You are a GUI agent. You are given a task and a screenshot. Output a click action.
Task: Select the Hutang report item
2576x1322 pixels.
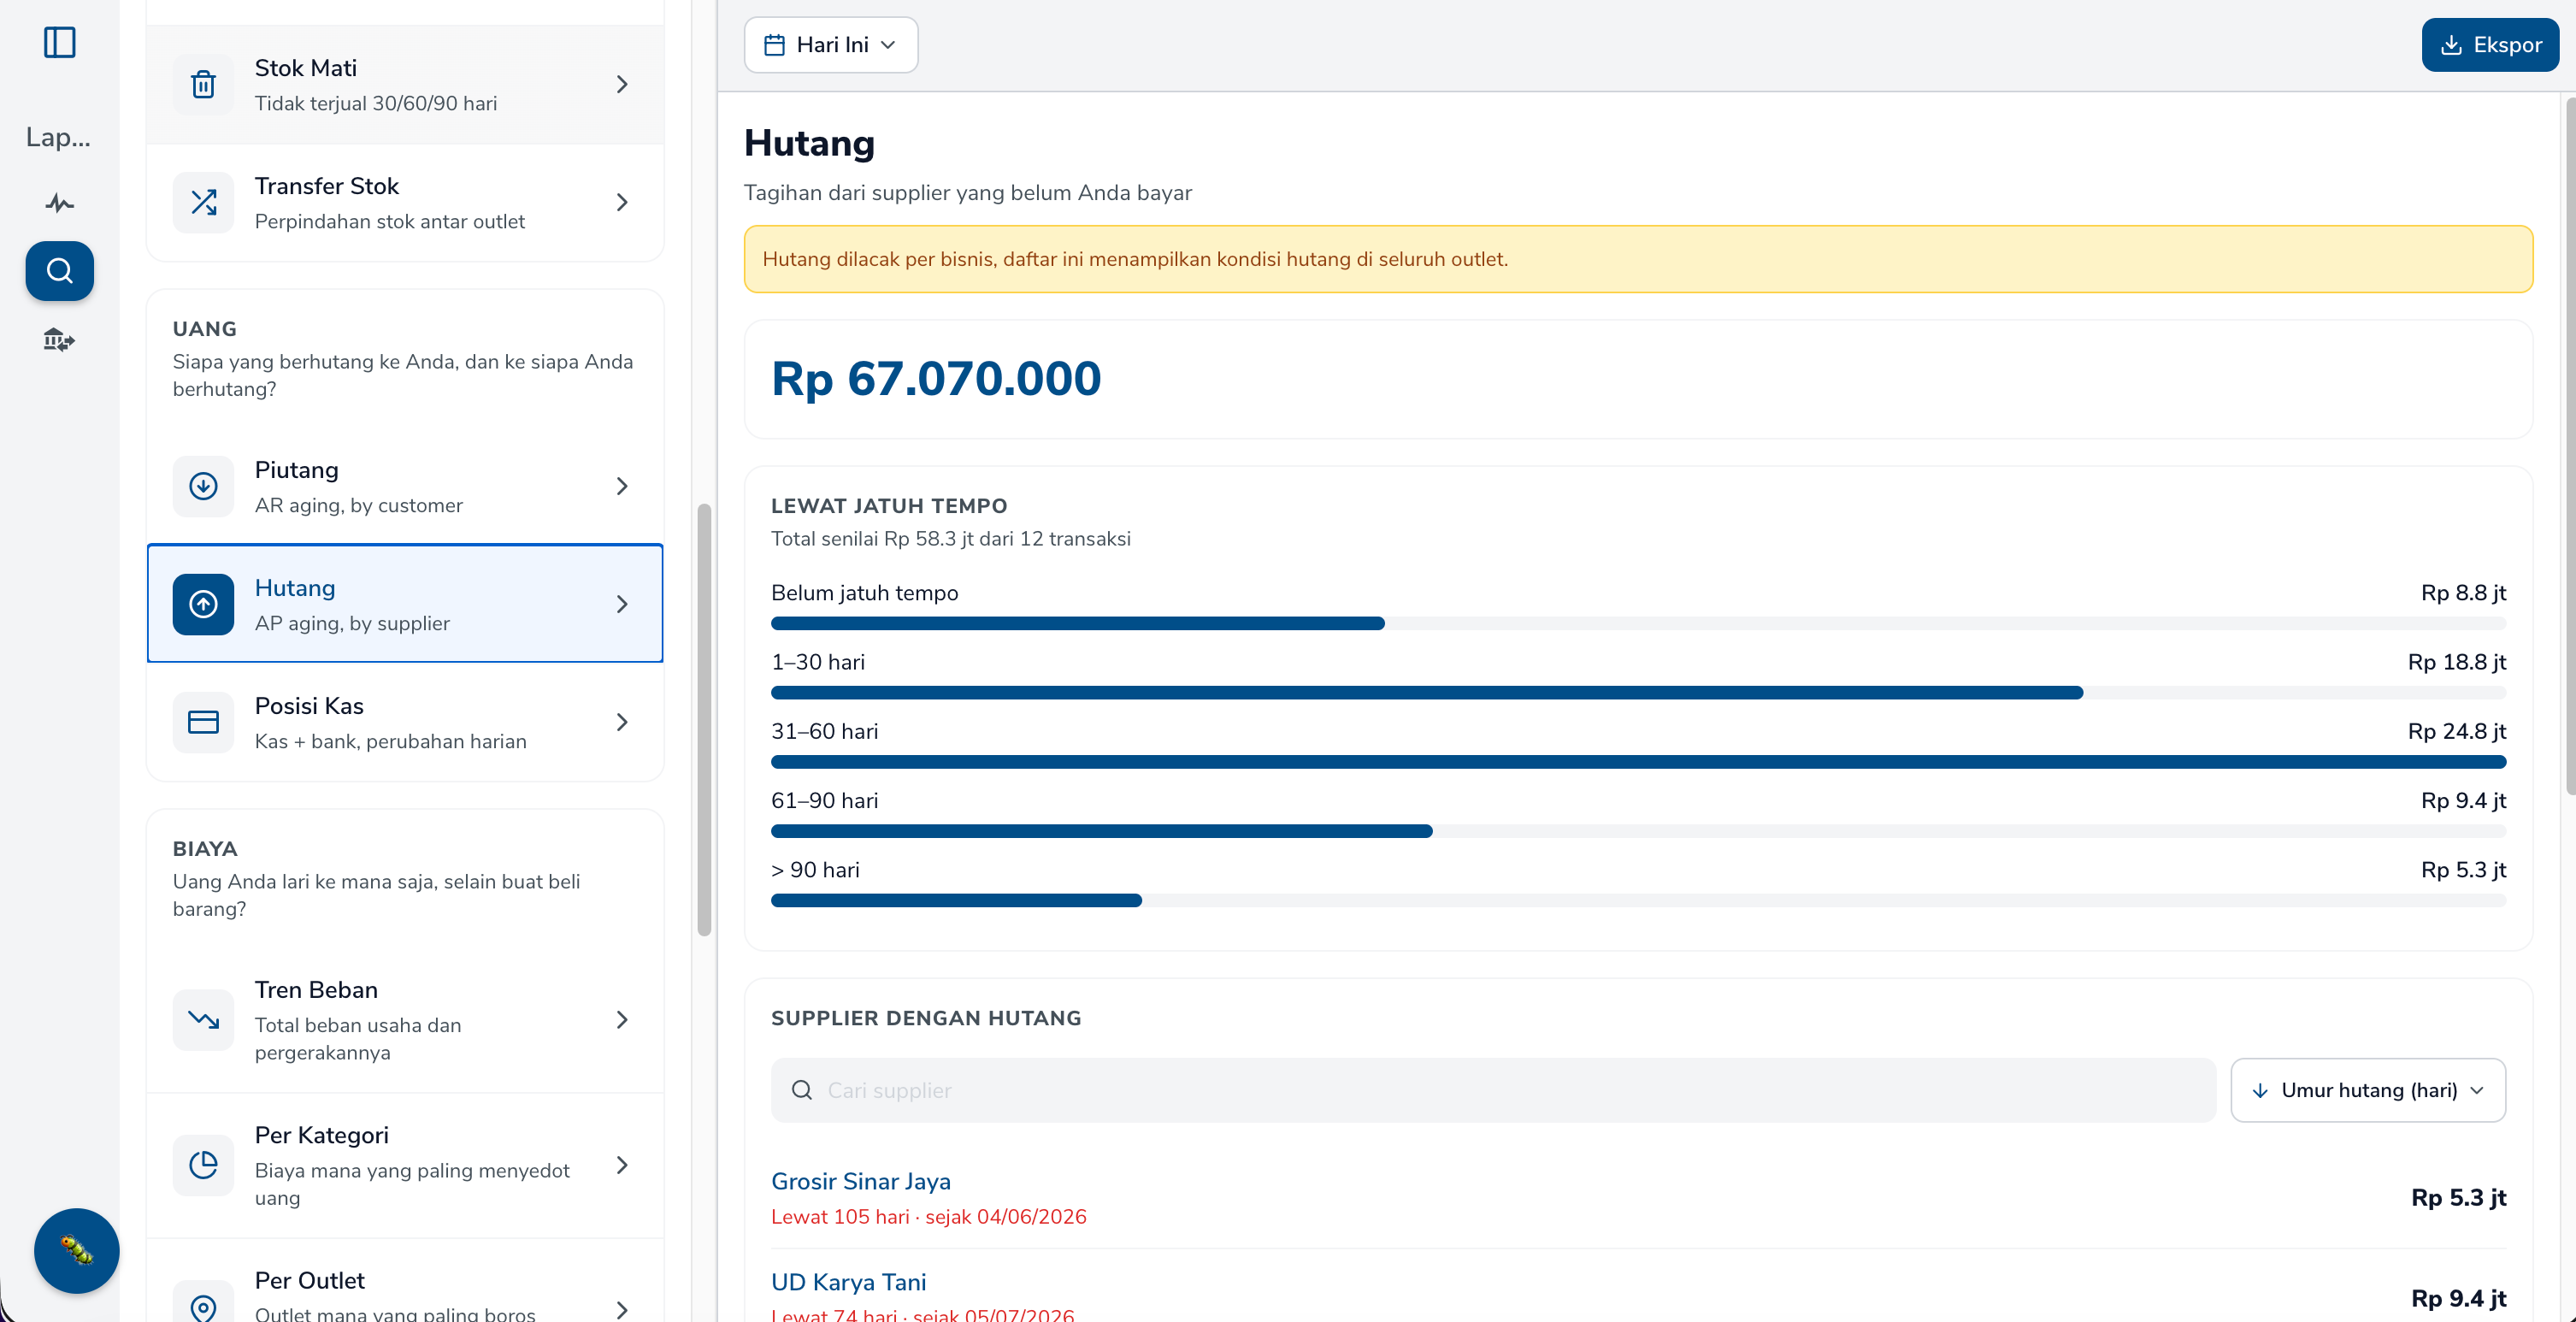(405, 604)
